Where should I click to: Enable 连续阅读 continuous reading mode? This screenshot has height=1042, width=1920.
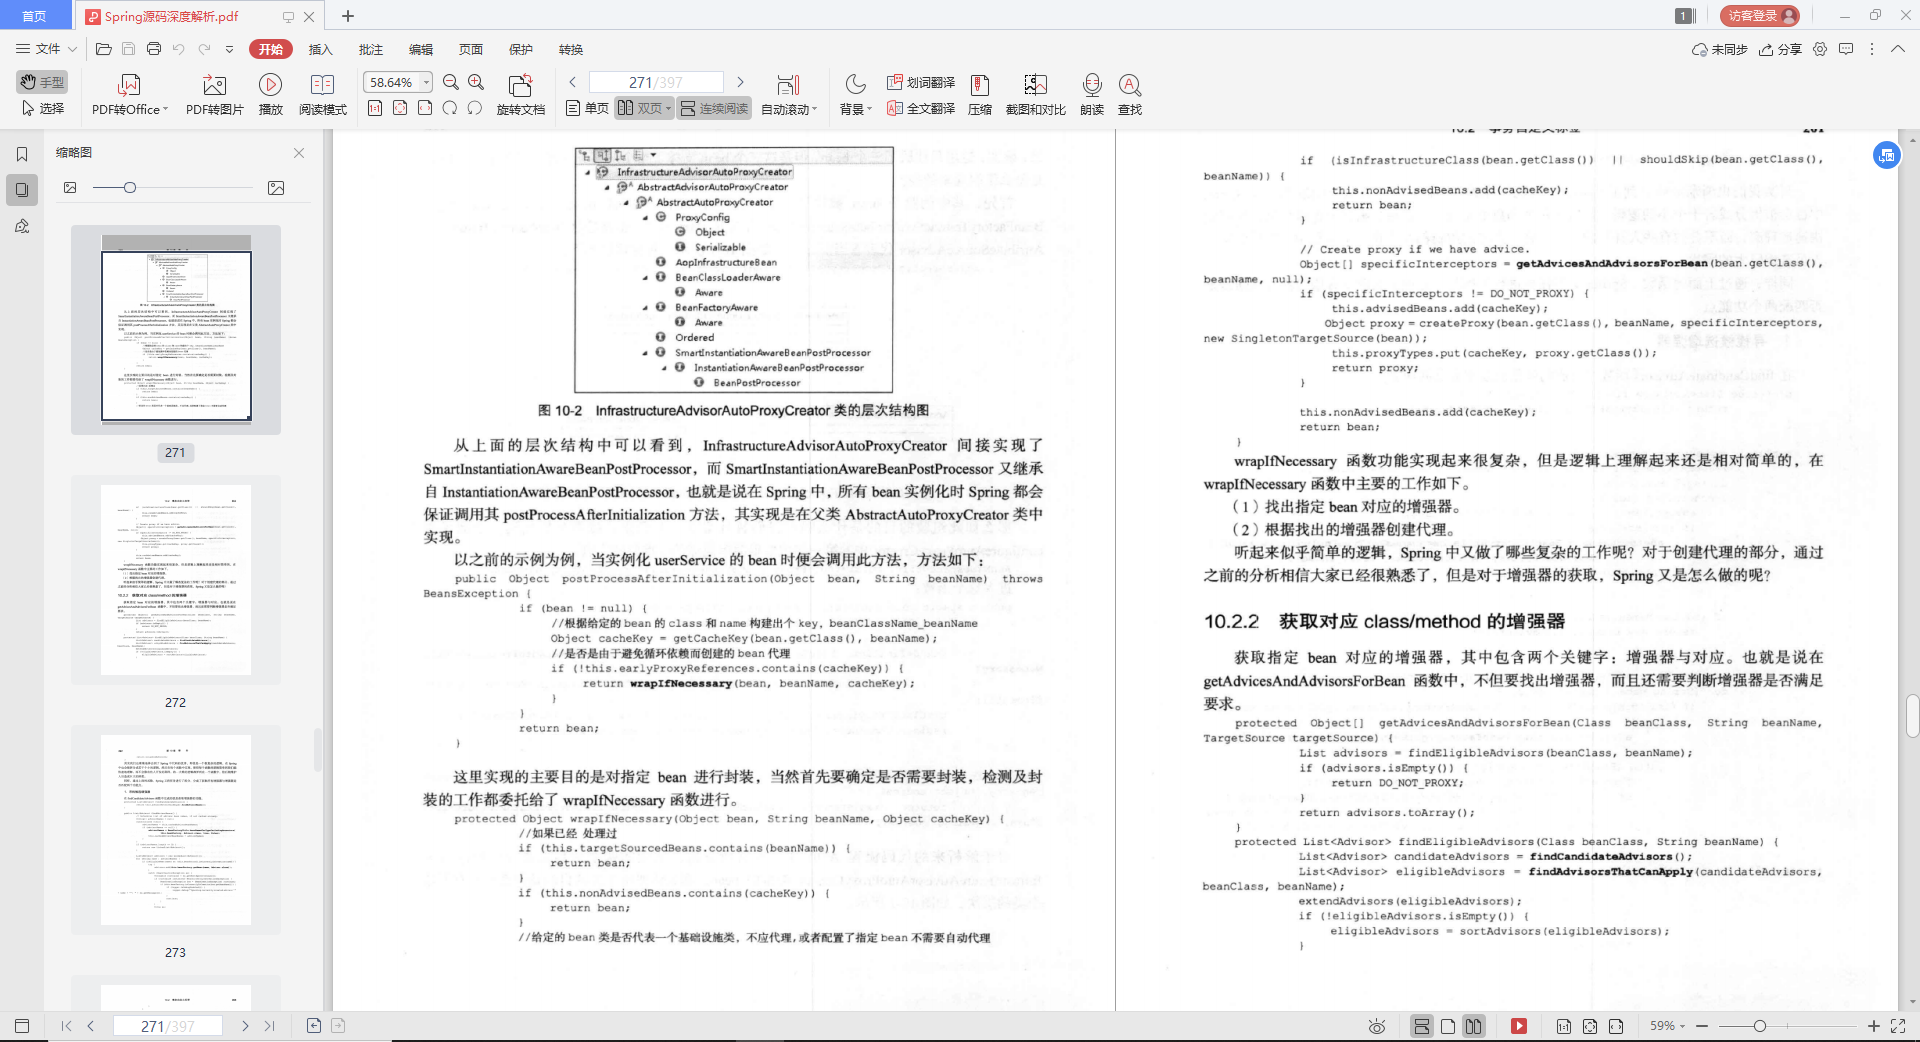tap(713, 108)
